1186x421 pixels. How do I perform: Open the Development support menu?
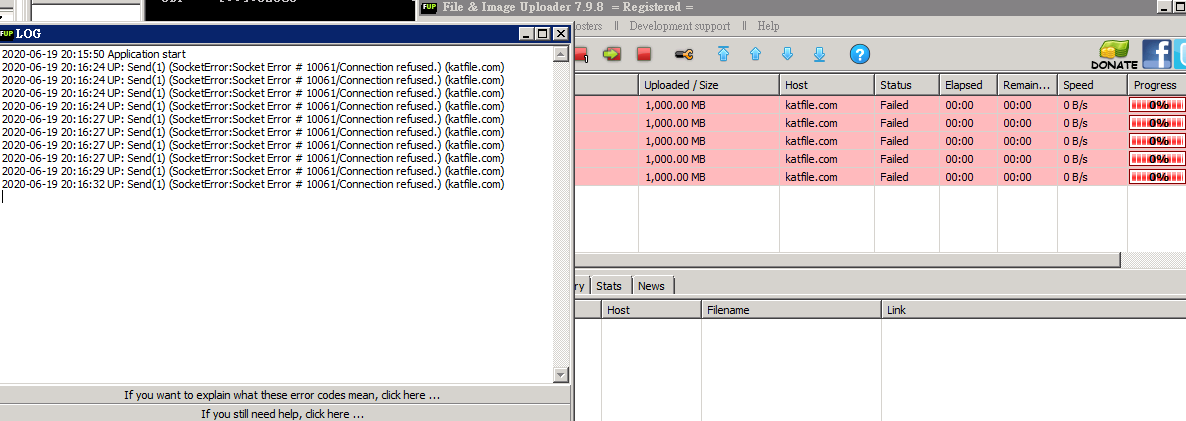[x=679, y=26]
